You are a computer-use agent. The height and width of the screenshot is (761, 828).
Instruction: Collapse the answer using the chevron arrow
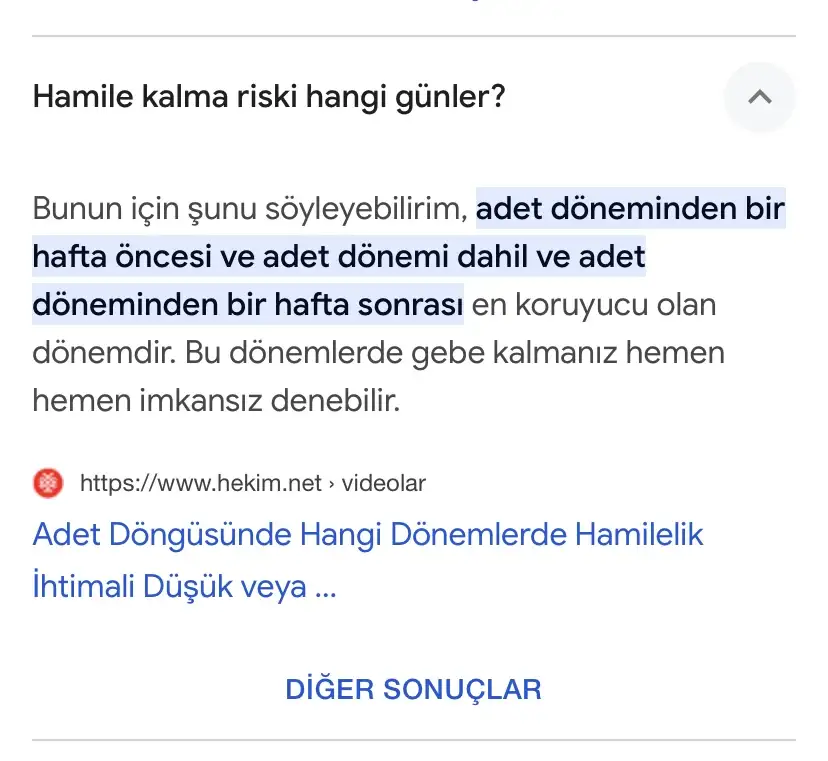point(759,97)
